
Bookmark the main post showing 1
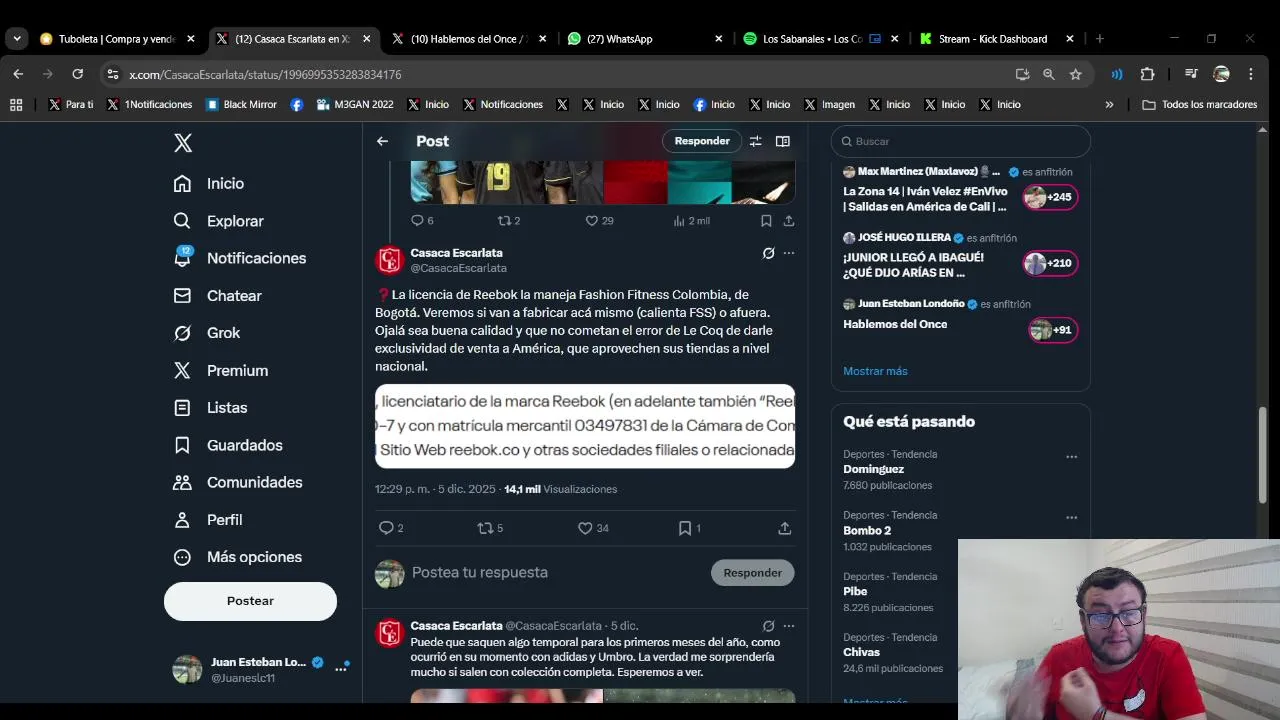(685, 528)
